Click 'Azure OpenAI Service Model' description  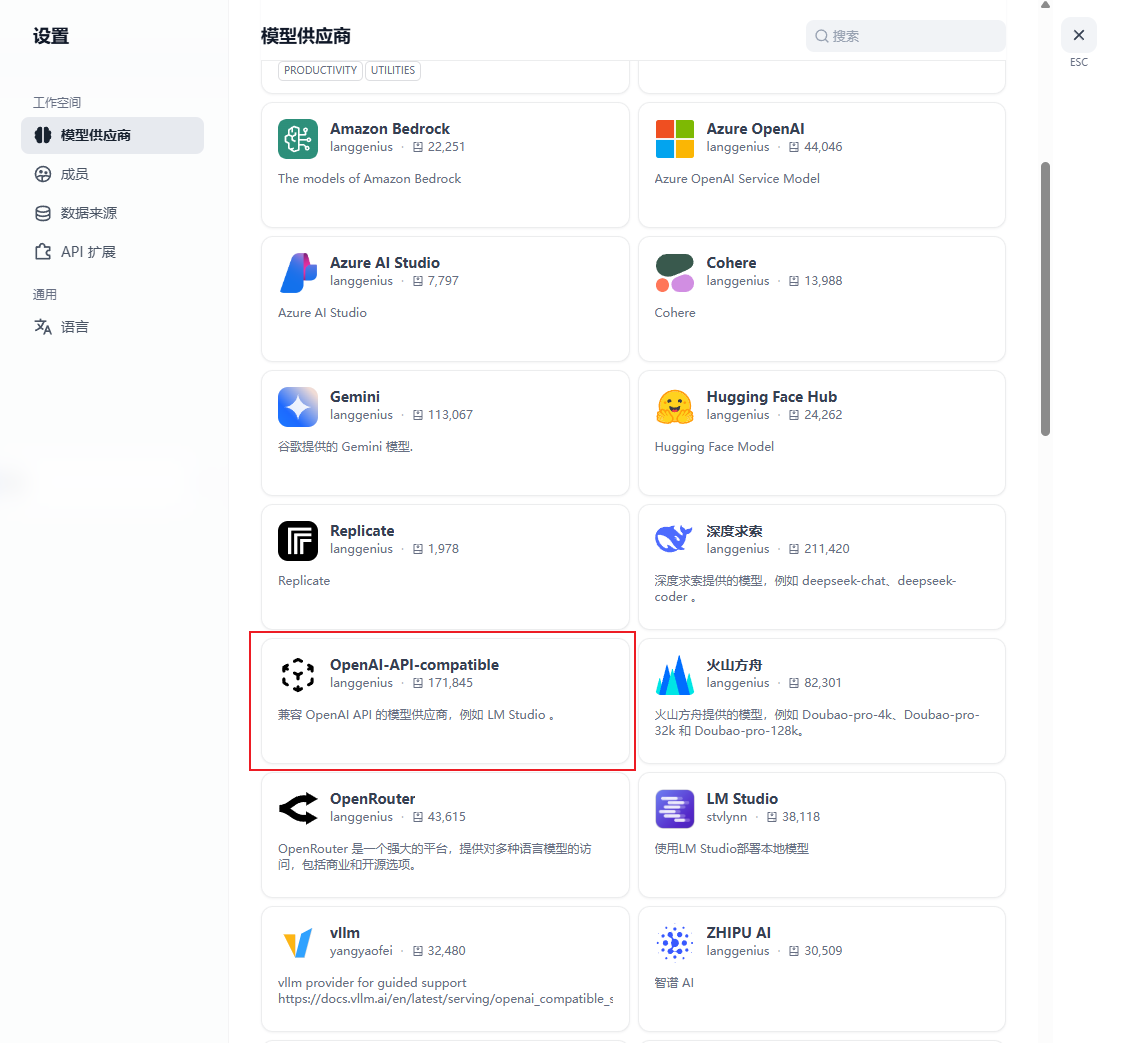coord(737,178)
